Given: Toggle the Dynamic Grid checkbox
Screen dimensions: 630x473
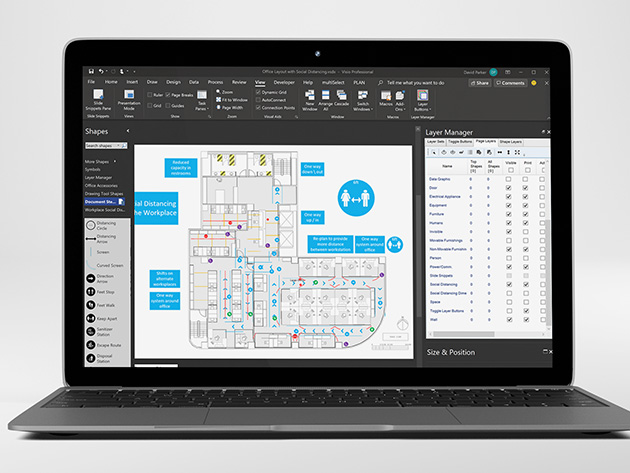Looking at the screenshot, I should coord(260,92).
